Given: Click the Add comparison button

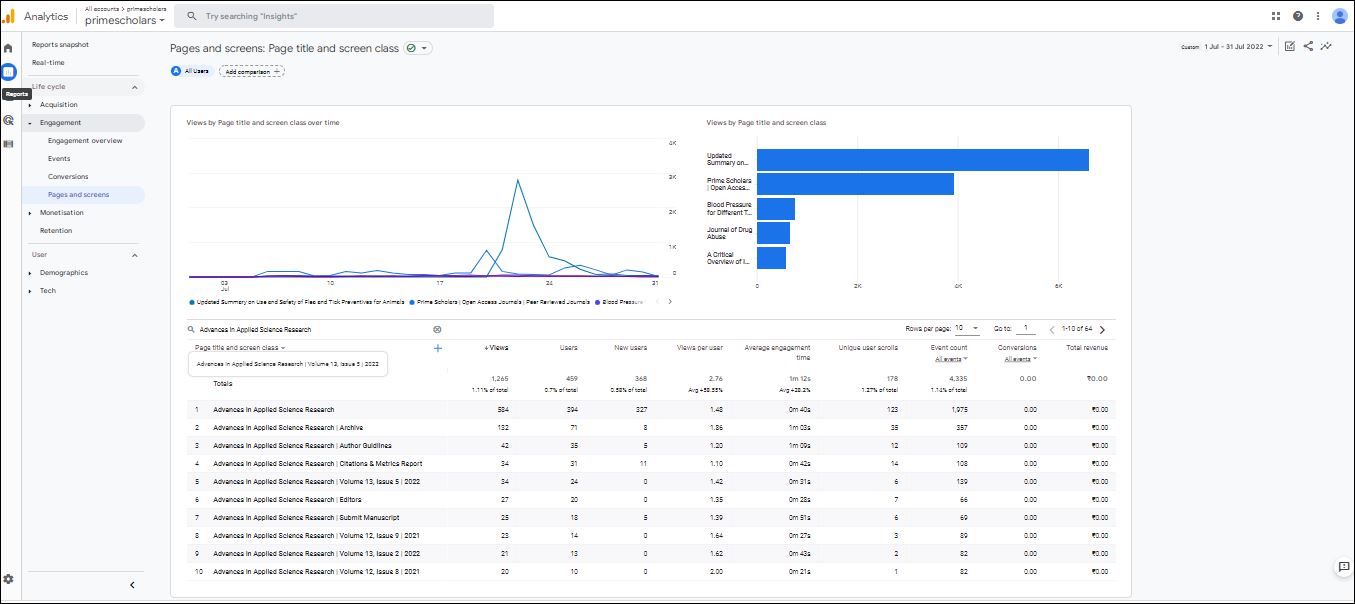Looking at the screenshot, I should click(251, 71).
